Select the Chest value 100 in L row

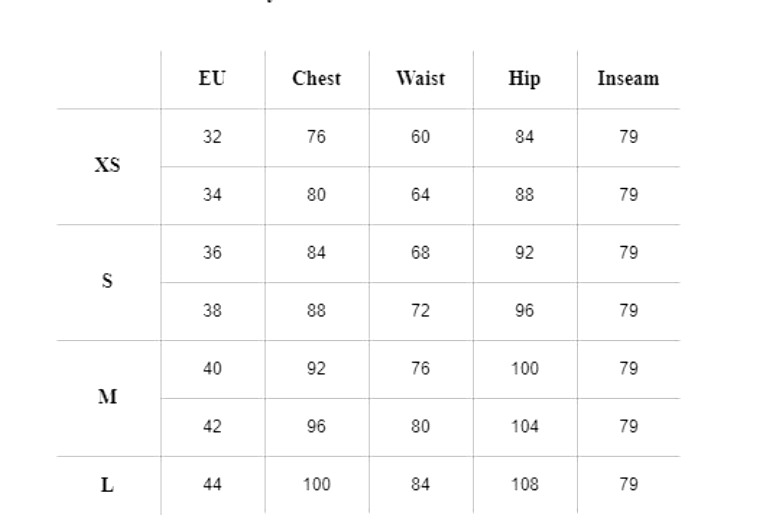coord(316,485)
